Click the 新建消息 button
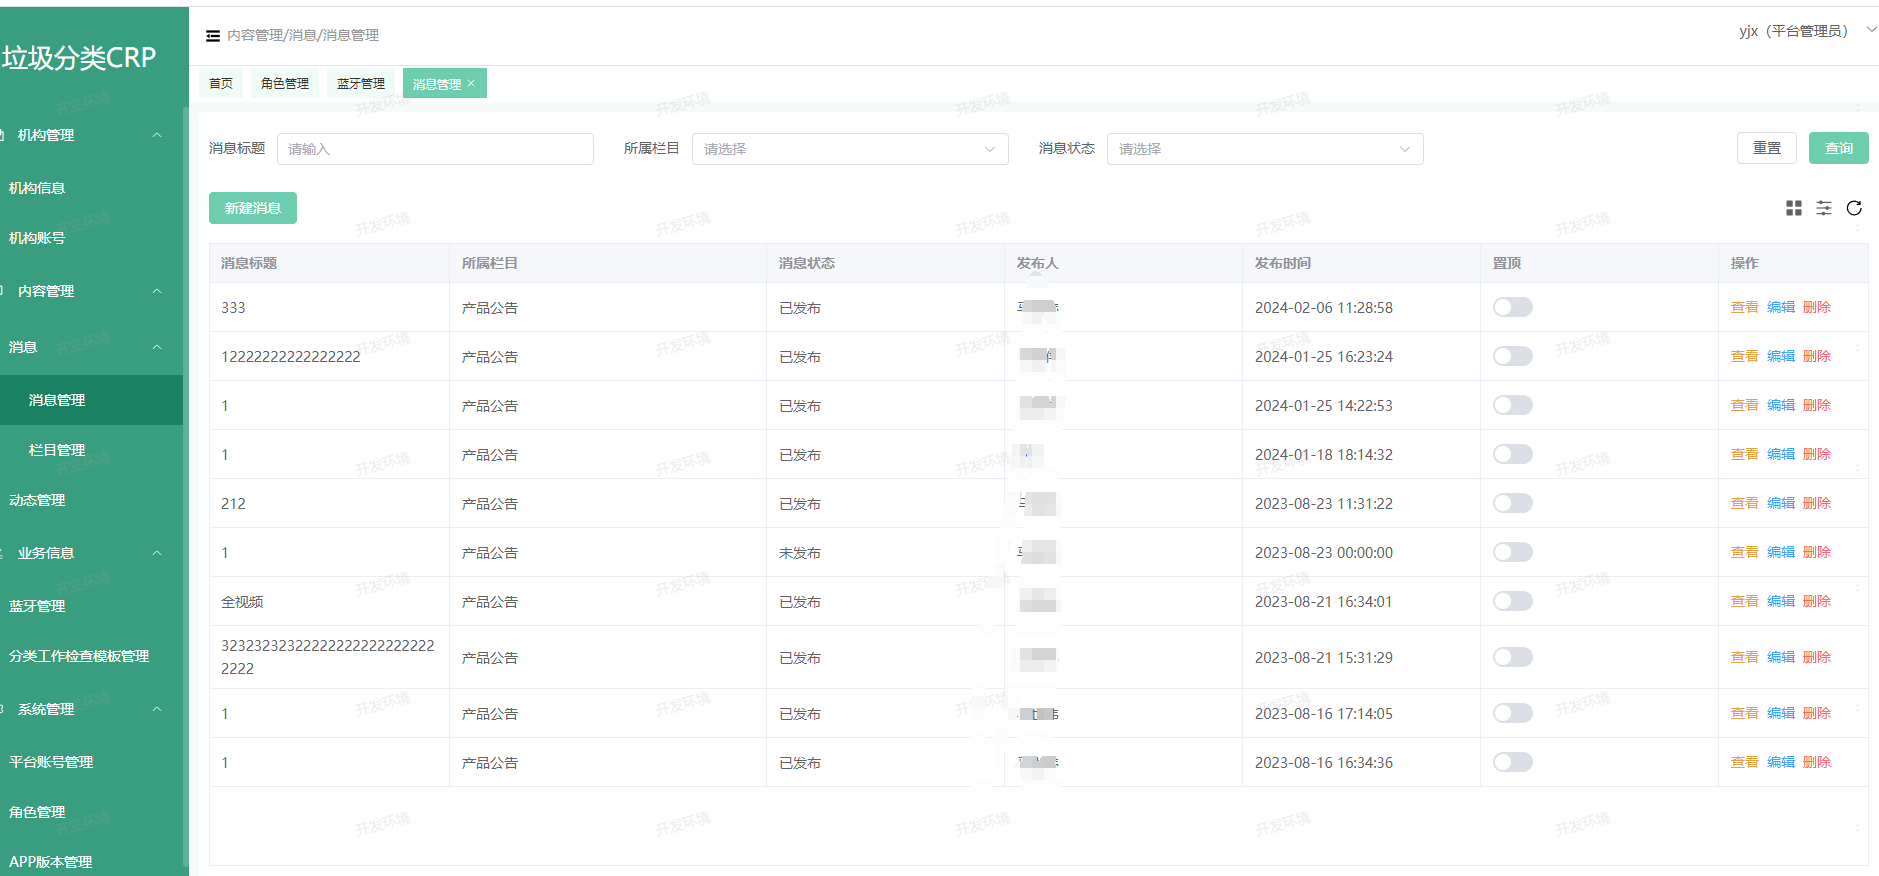 (253, 208)
